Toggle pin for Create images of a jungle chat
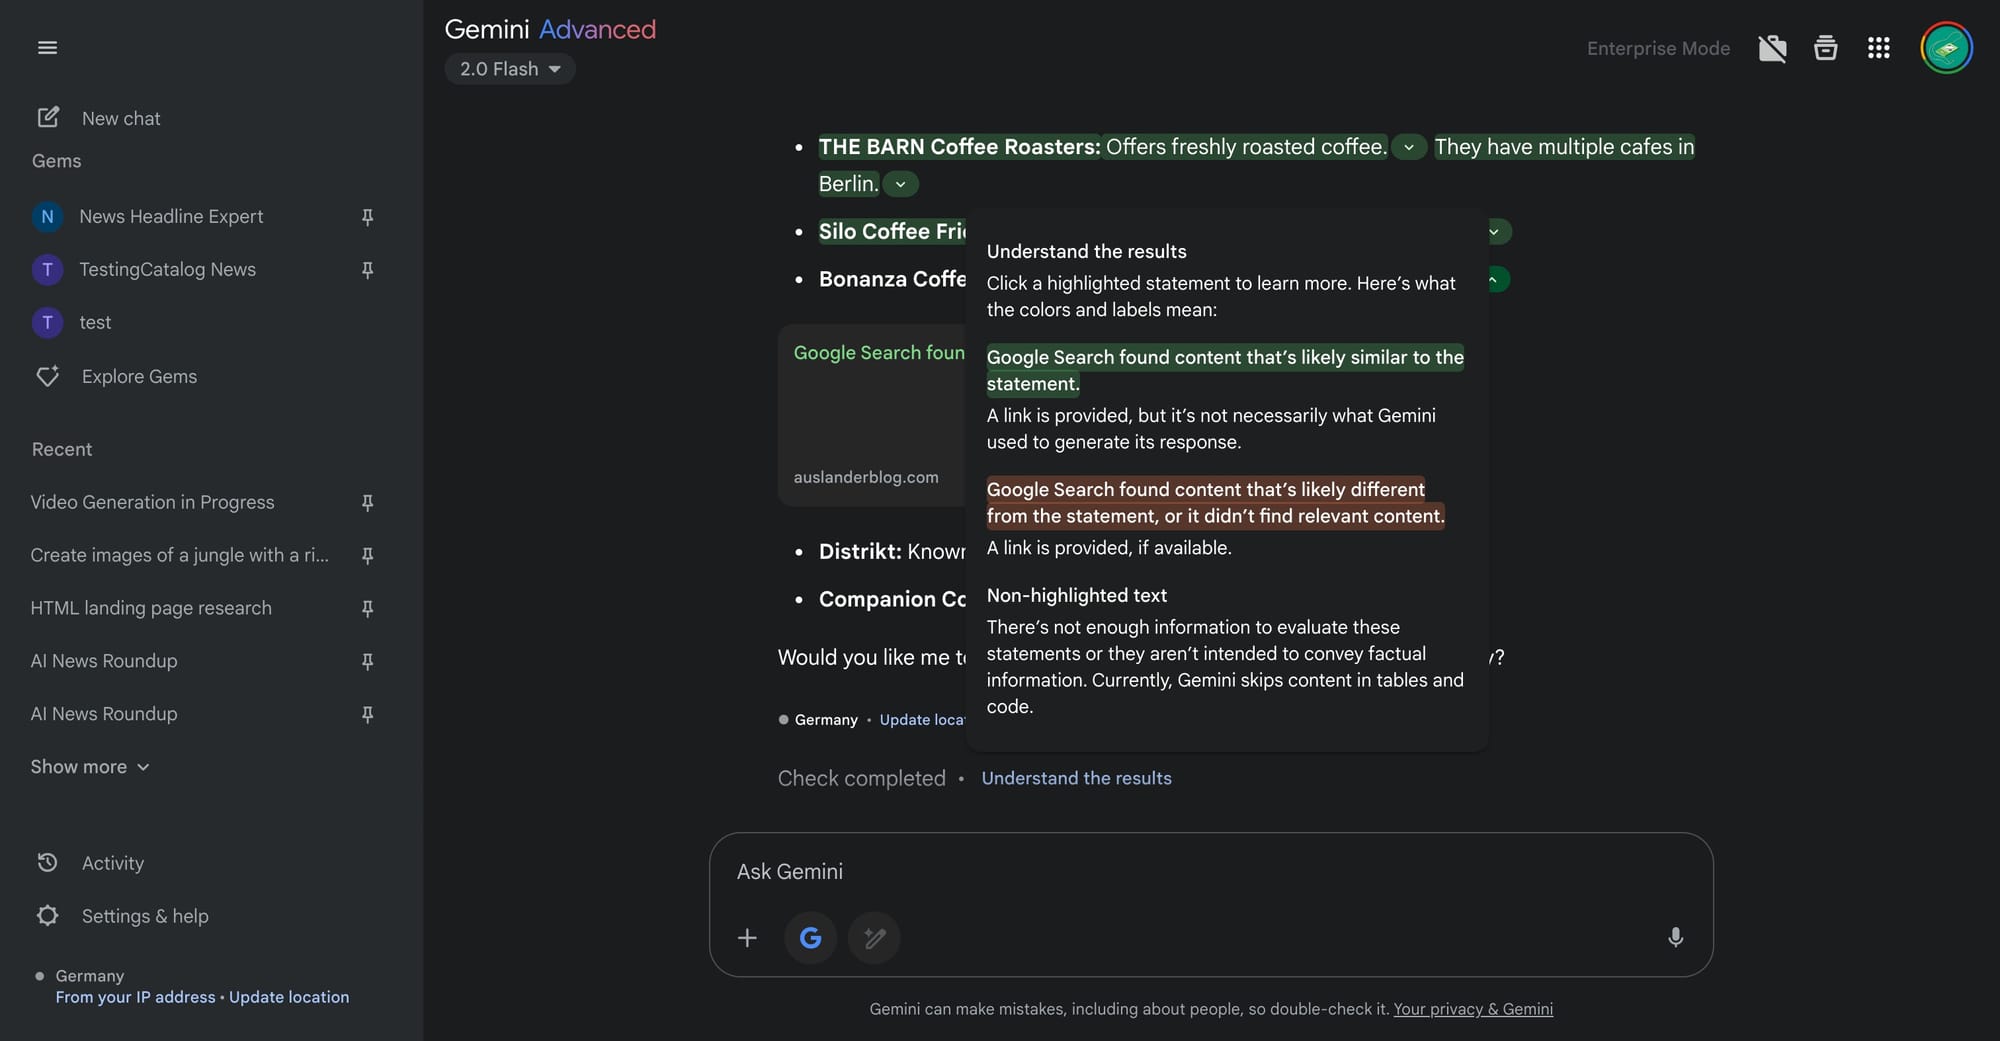This screenshot has height=1041, width=2000. (x=368, y=556)
